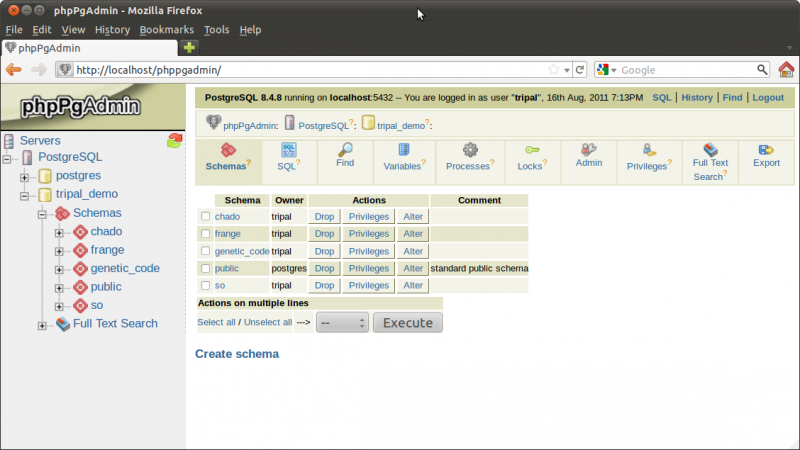800x450 pixels.
Task: Go back with the browser back arrow
Action: (x=14, y=69)
